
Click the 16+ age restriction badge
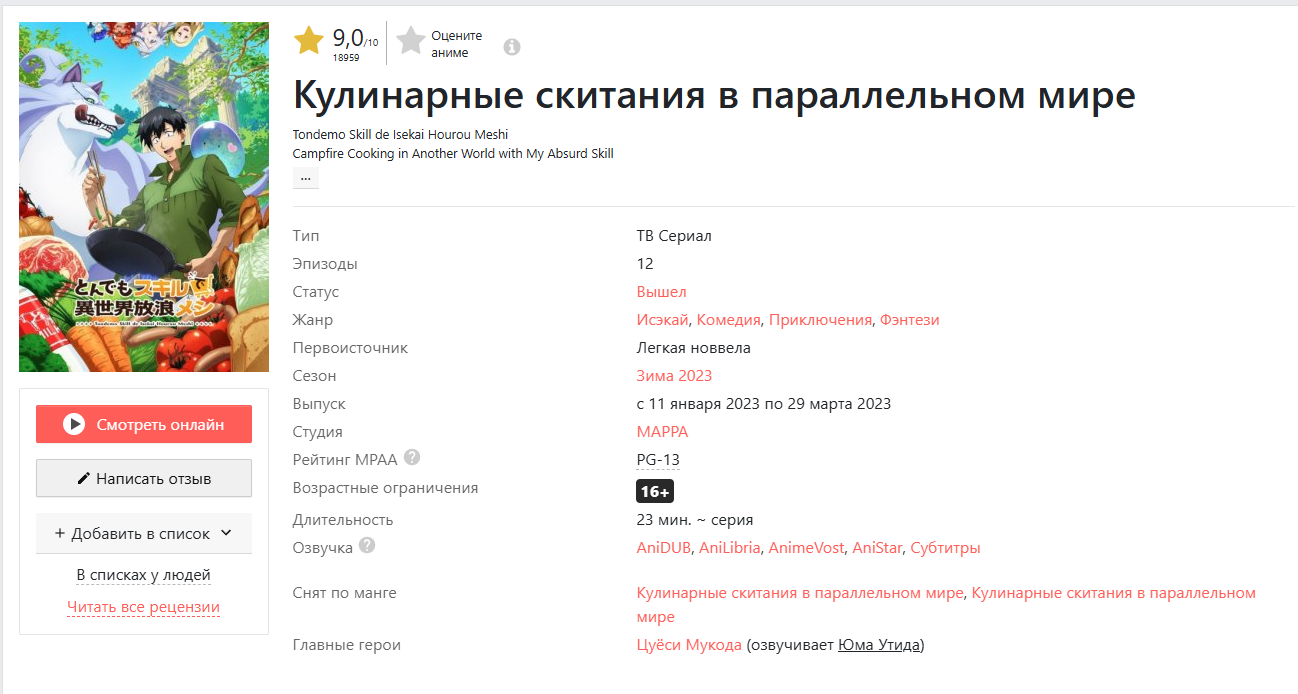[655, 491]
